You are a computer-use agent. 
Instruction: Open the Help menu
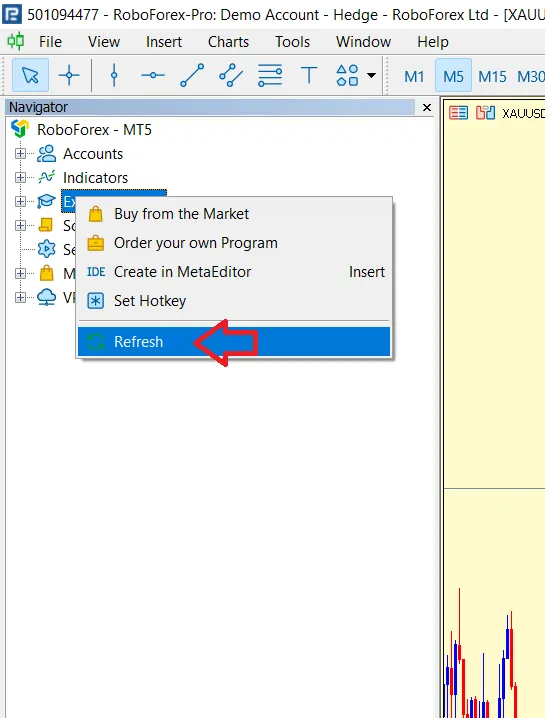[x=433, y=42]
